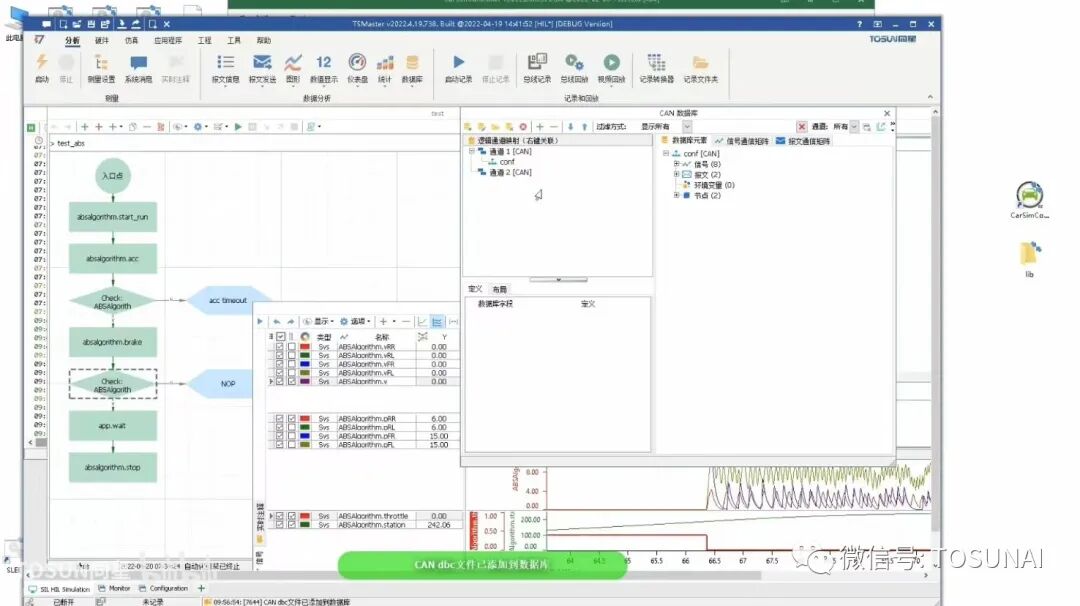Screen dimensions: 1080x606
Task: Select the app.wait flow block
Action: pyautogui.click(x=113, y=426)
